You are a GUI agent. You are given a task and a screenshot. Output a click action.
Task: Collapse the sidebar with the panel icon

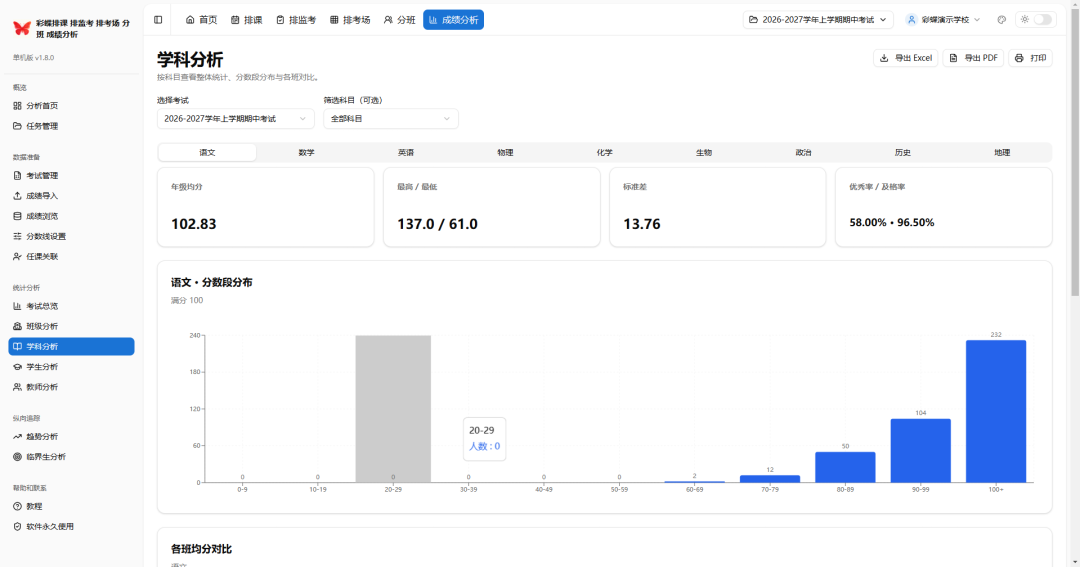(158, 20)
